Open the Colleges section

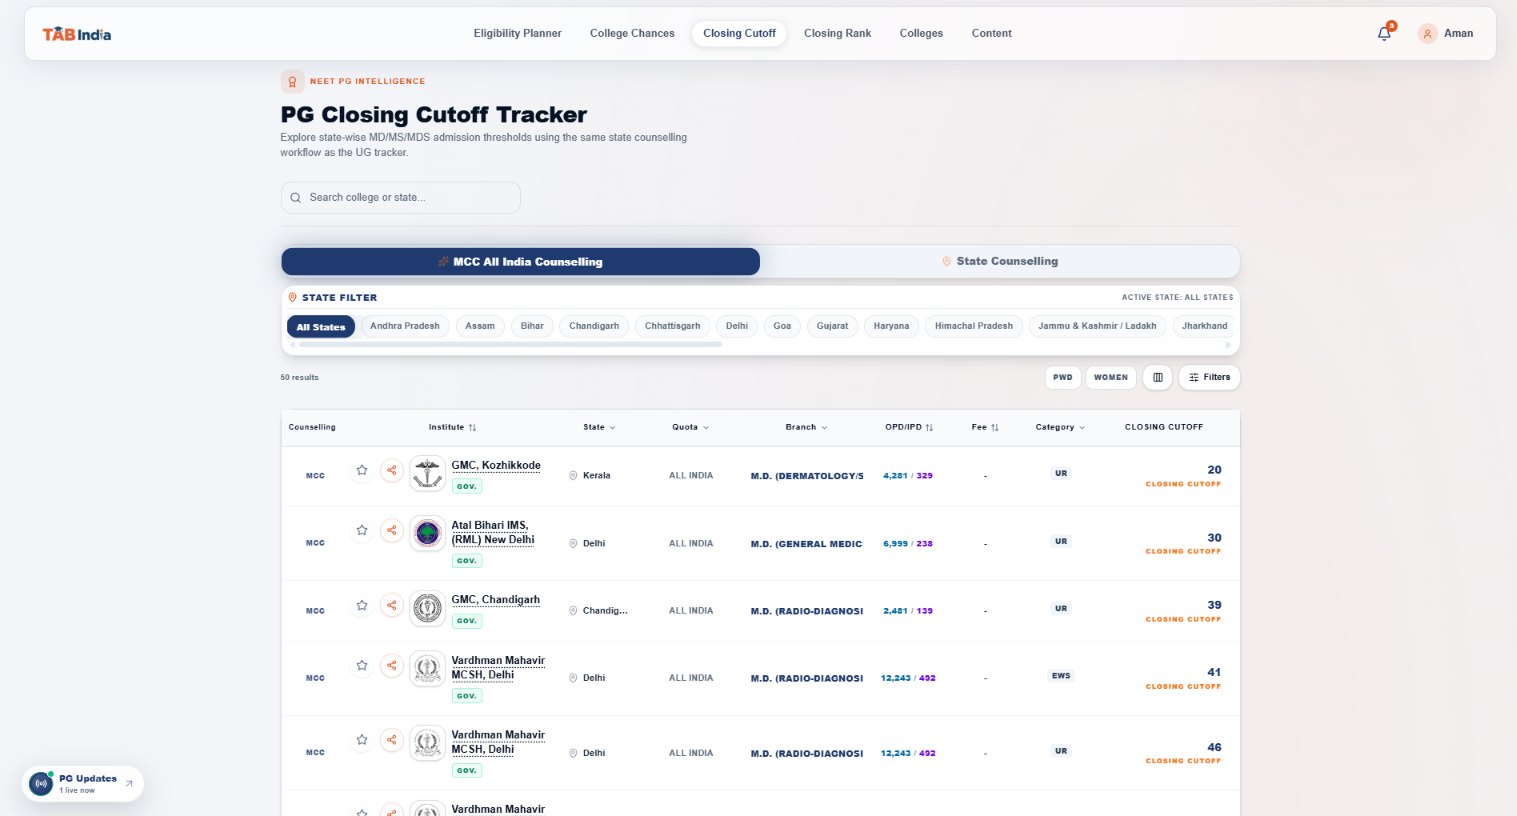point(921,33)
